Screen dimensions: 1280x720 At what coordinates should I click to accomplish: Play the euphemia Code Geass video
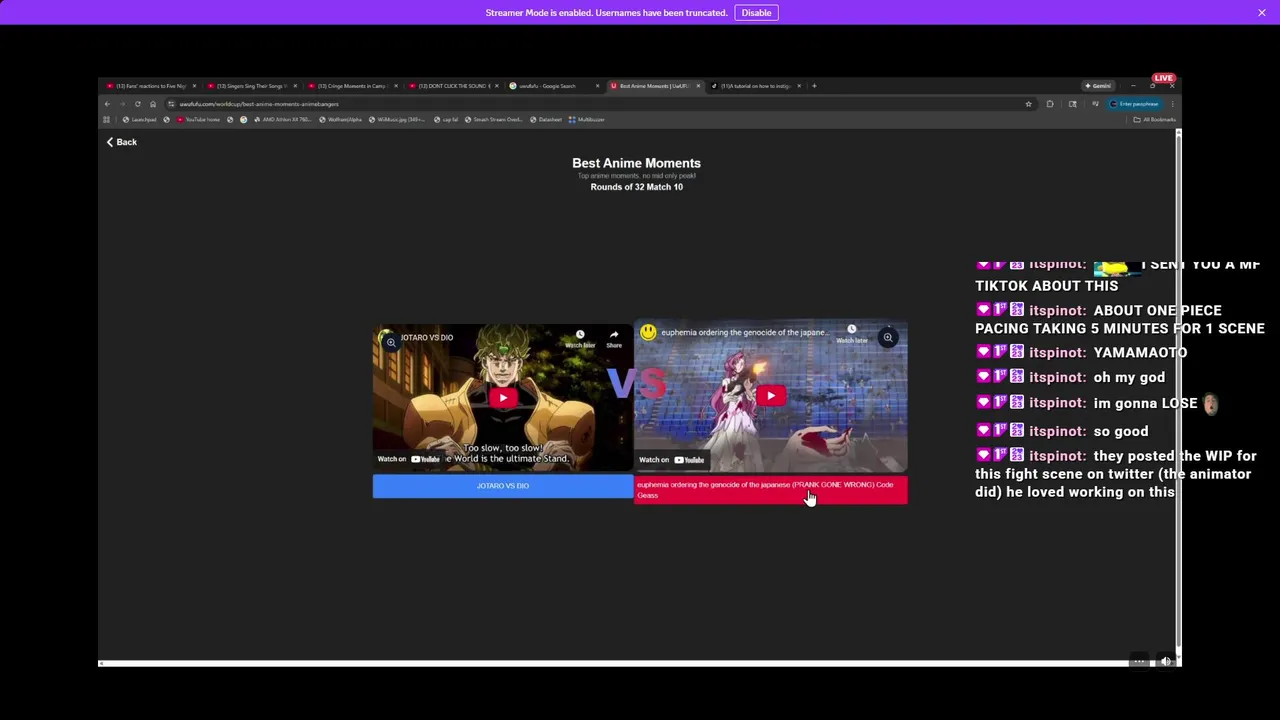[x=771, y=396]
